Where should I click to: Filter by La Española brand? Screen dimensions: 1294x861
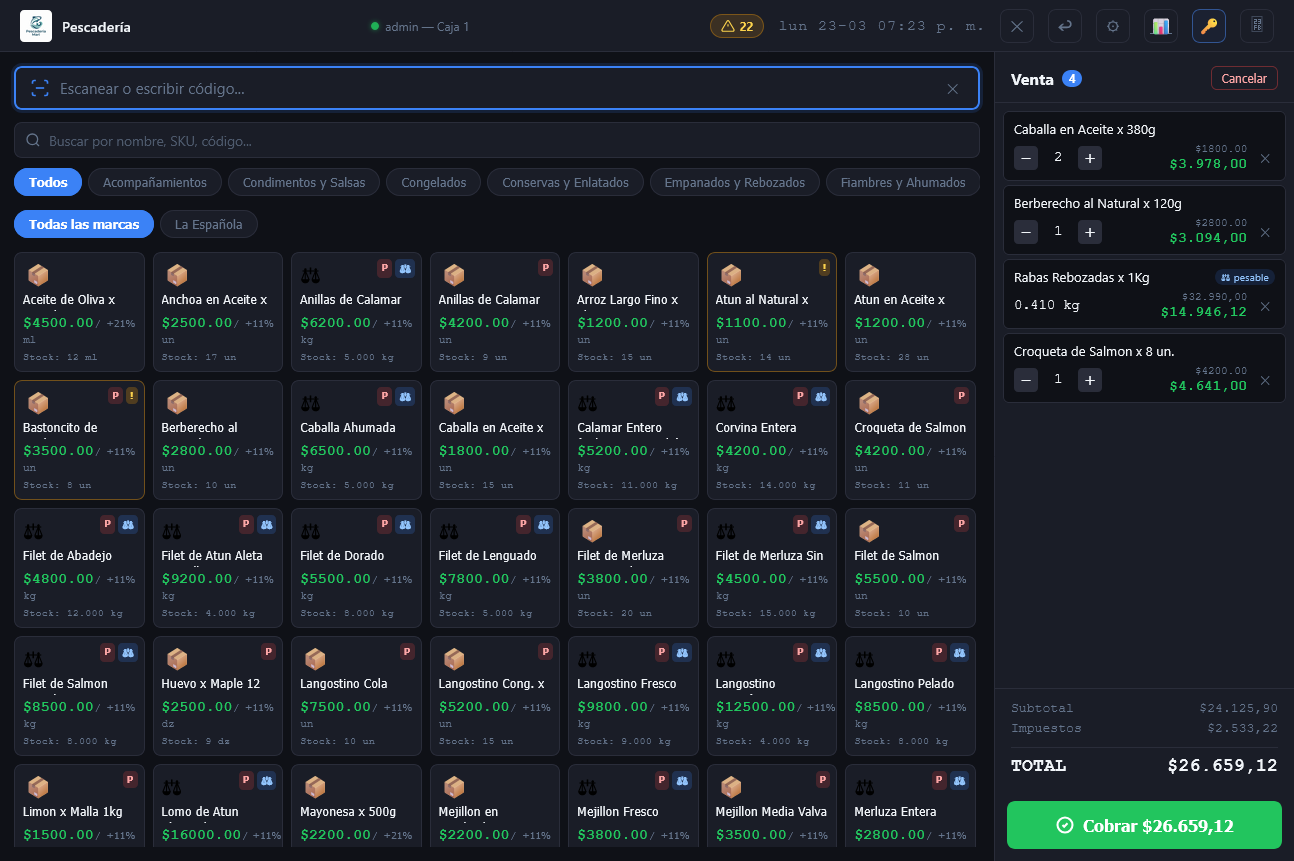[208, 224]
